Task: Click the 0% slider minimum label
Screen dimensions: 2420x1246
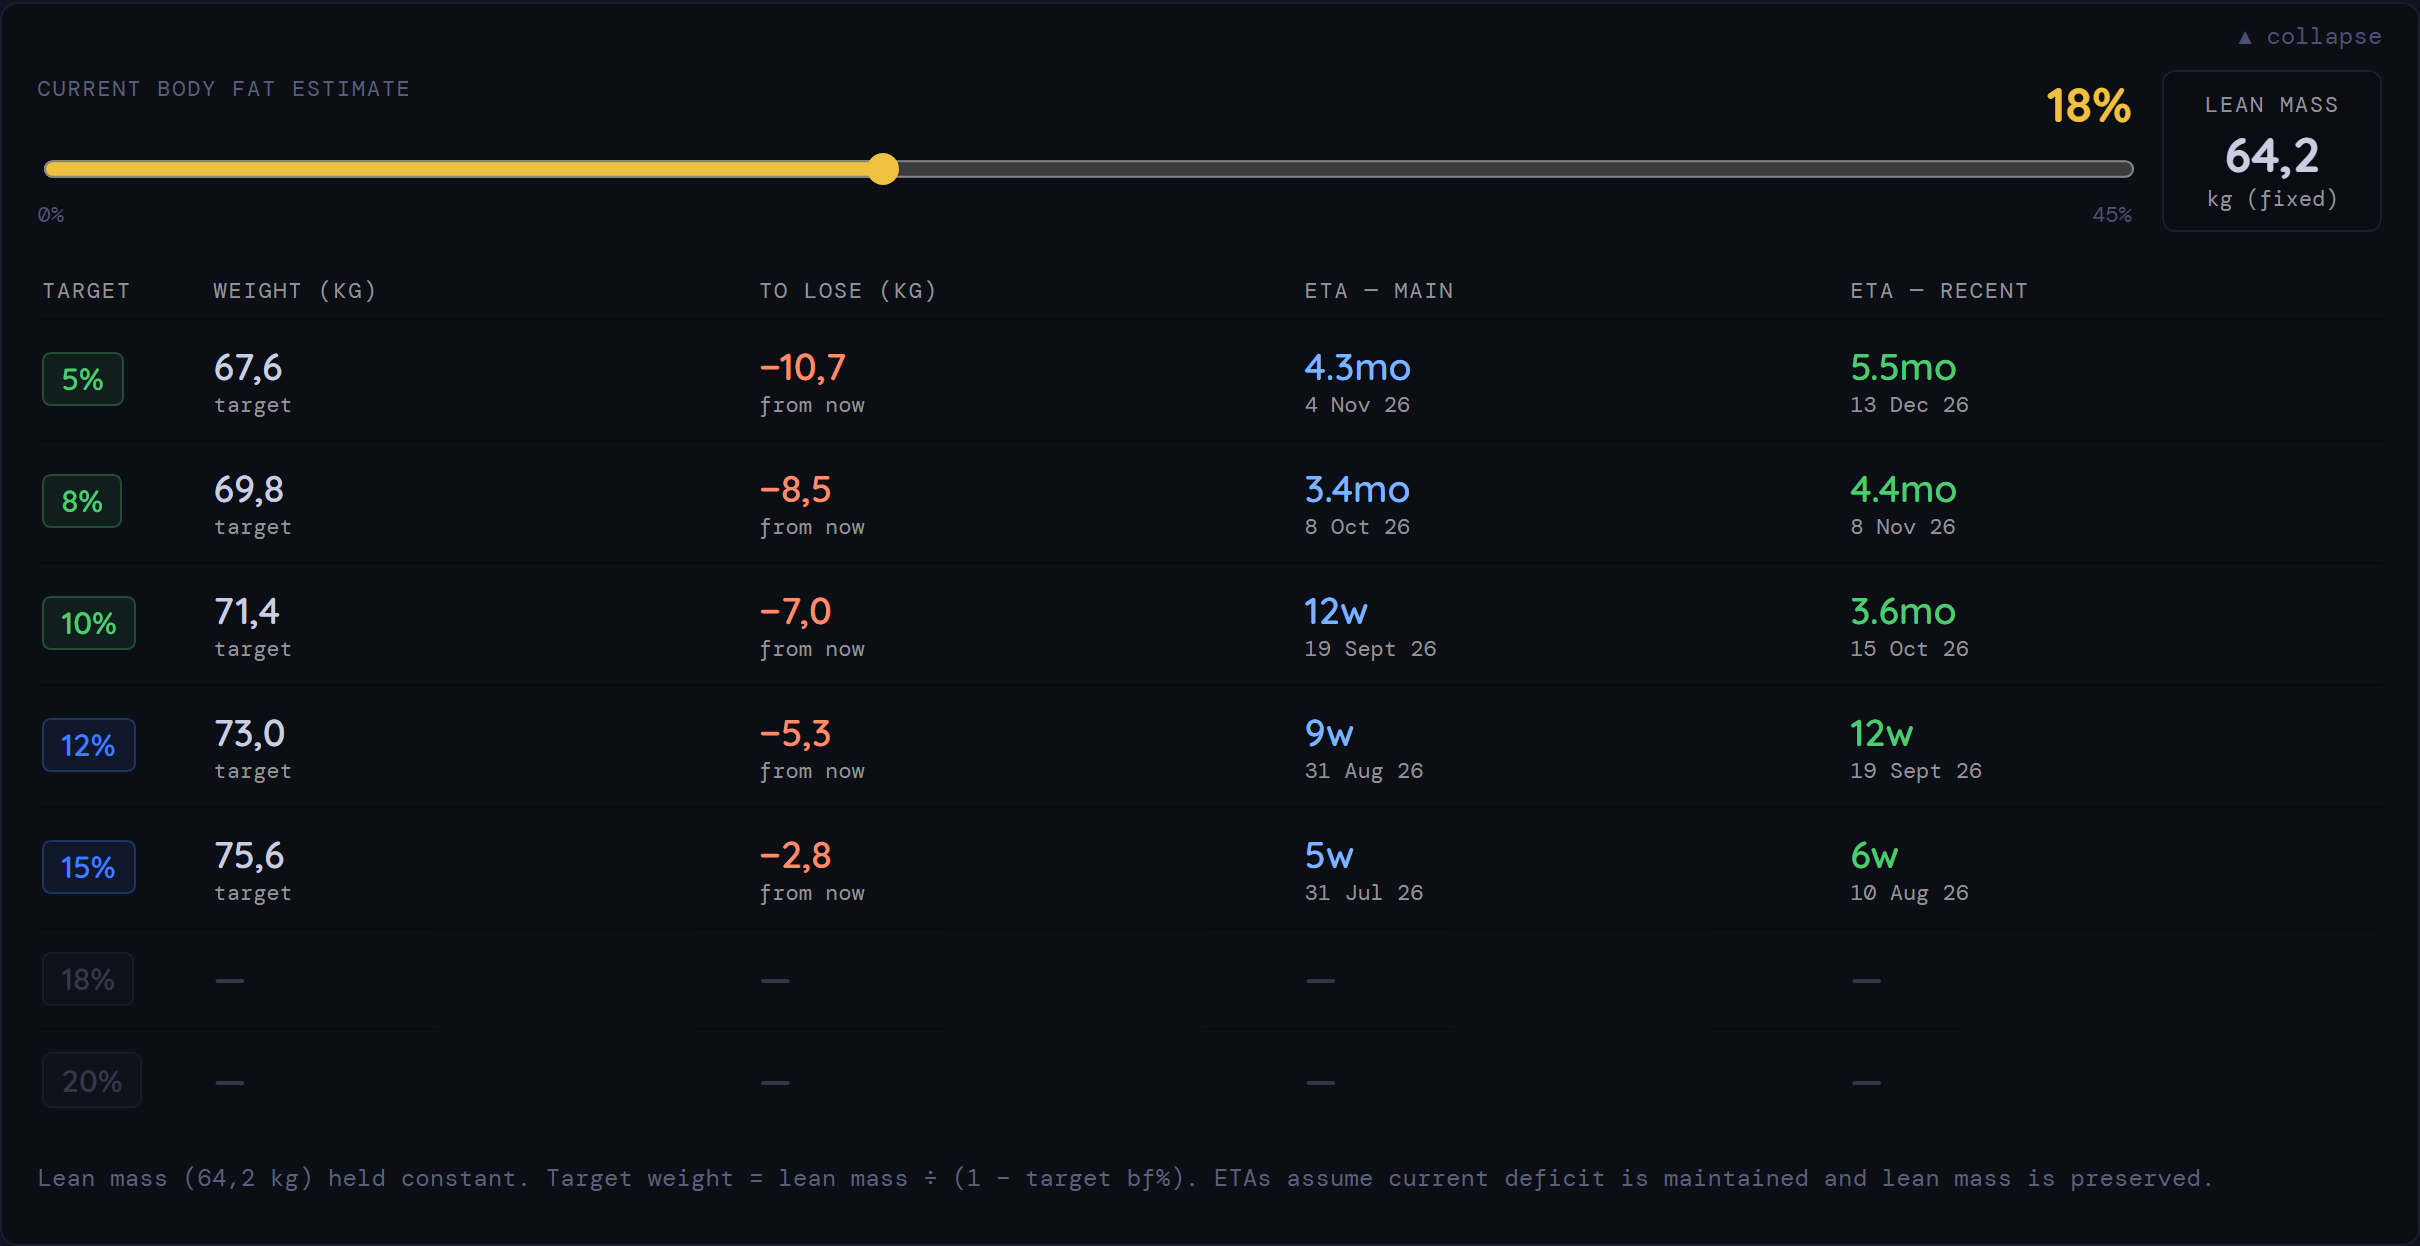Action: [x=51, y=215]
